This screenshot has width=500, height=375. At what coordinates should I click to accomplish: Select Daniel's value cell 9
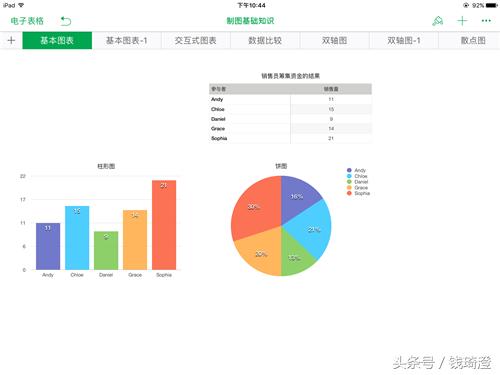[331, 119]
